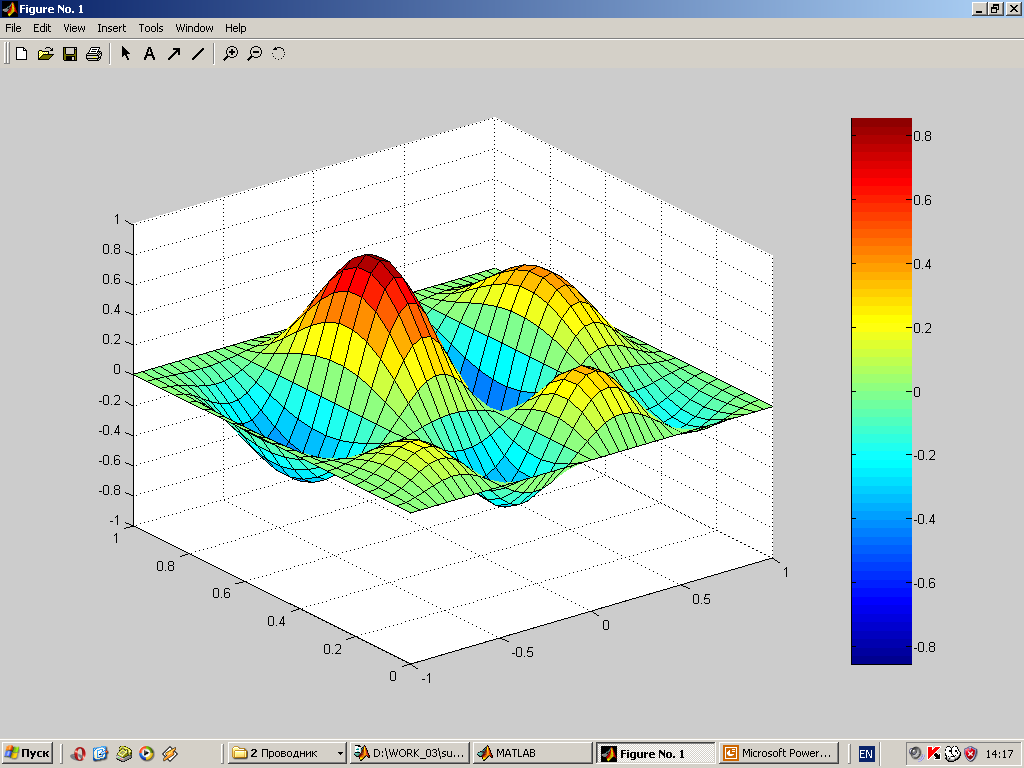Viewport: 1024px width, 768px height.
Task: Click the Figure No. 1 taskbar button
Action: tap(656, 753)
